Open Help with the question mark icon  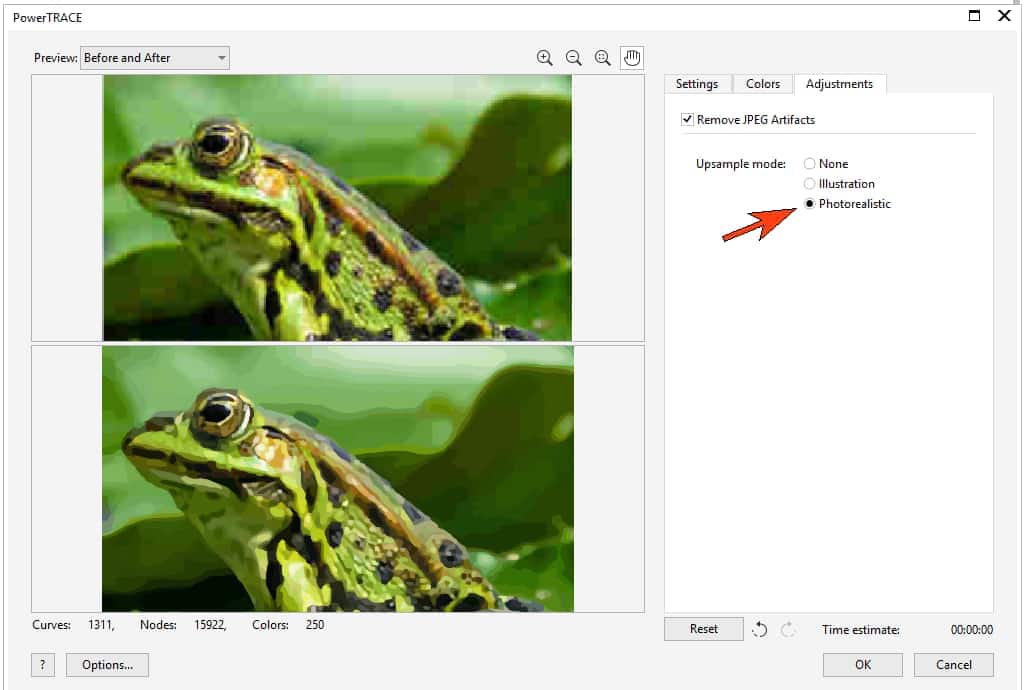pos(41,664)
